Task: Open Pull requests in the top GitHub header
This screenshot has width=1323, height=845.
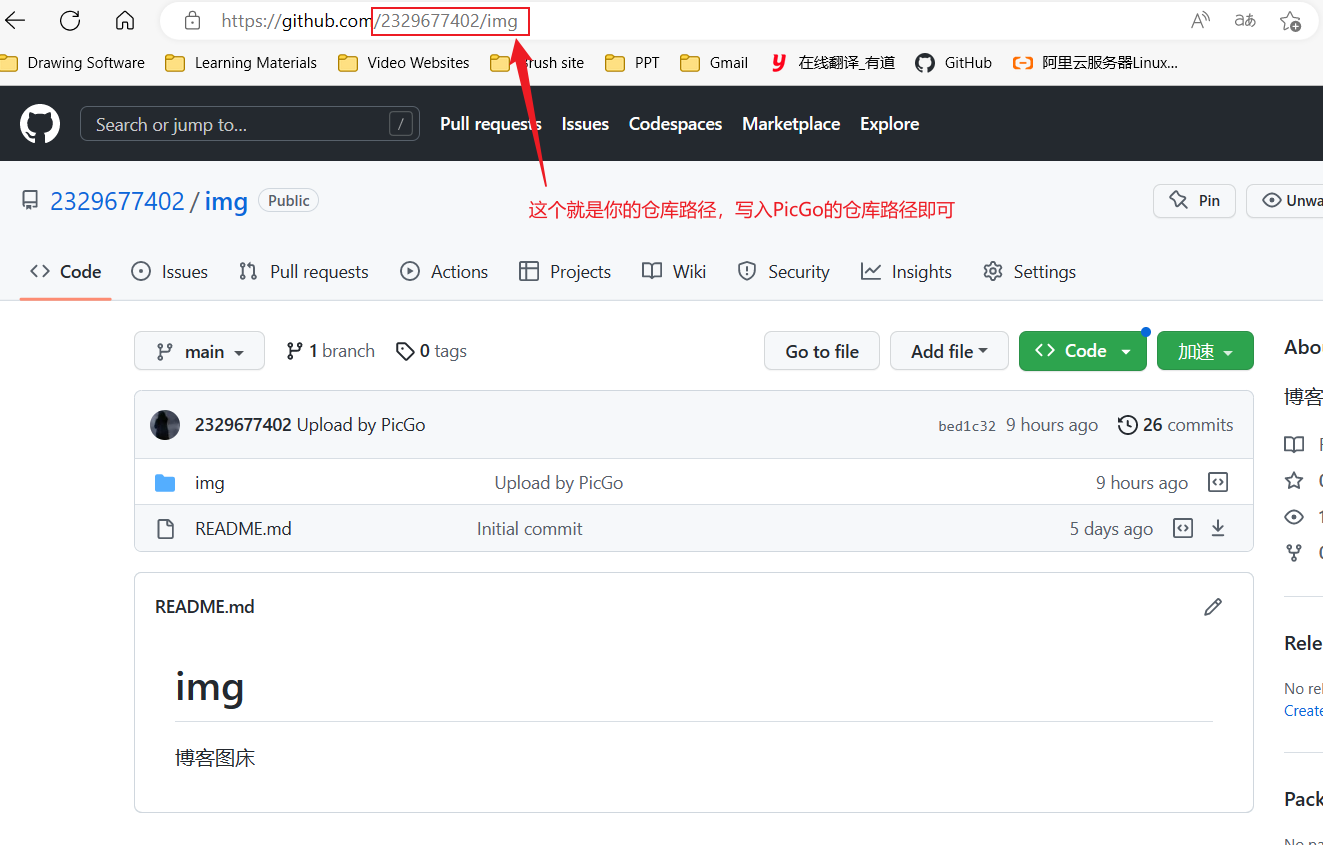Action: click(x=491, y=124)
